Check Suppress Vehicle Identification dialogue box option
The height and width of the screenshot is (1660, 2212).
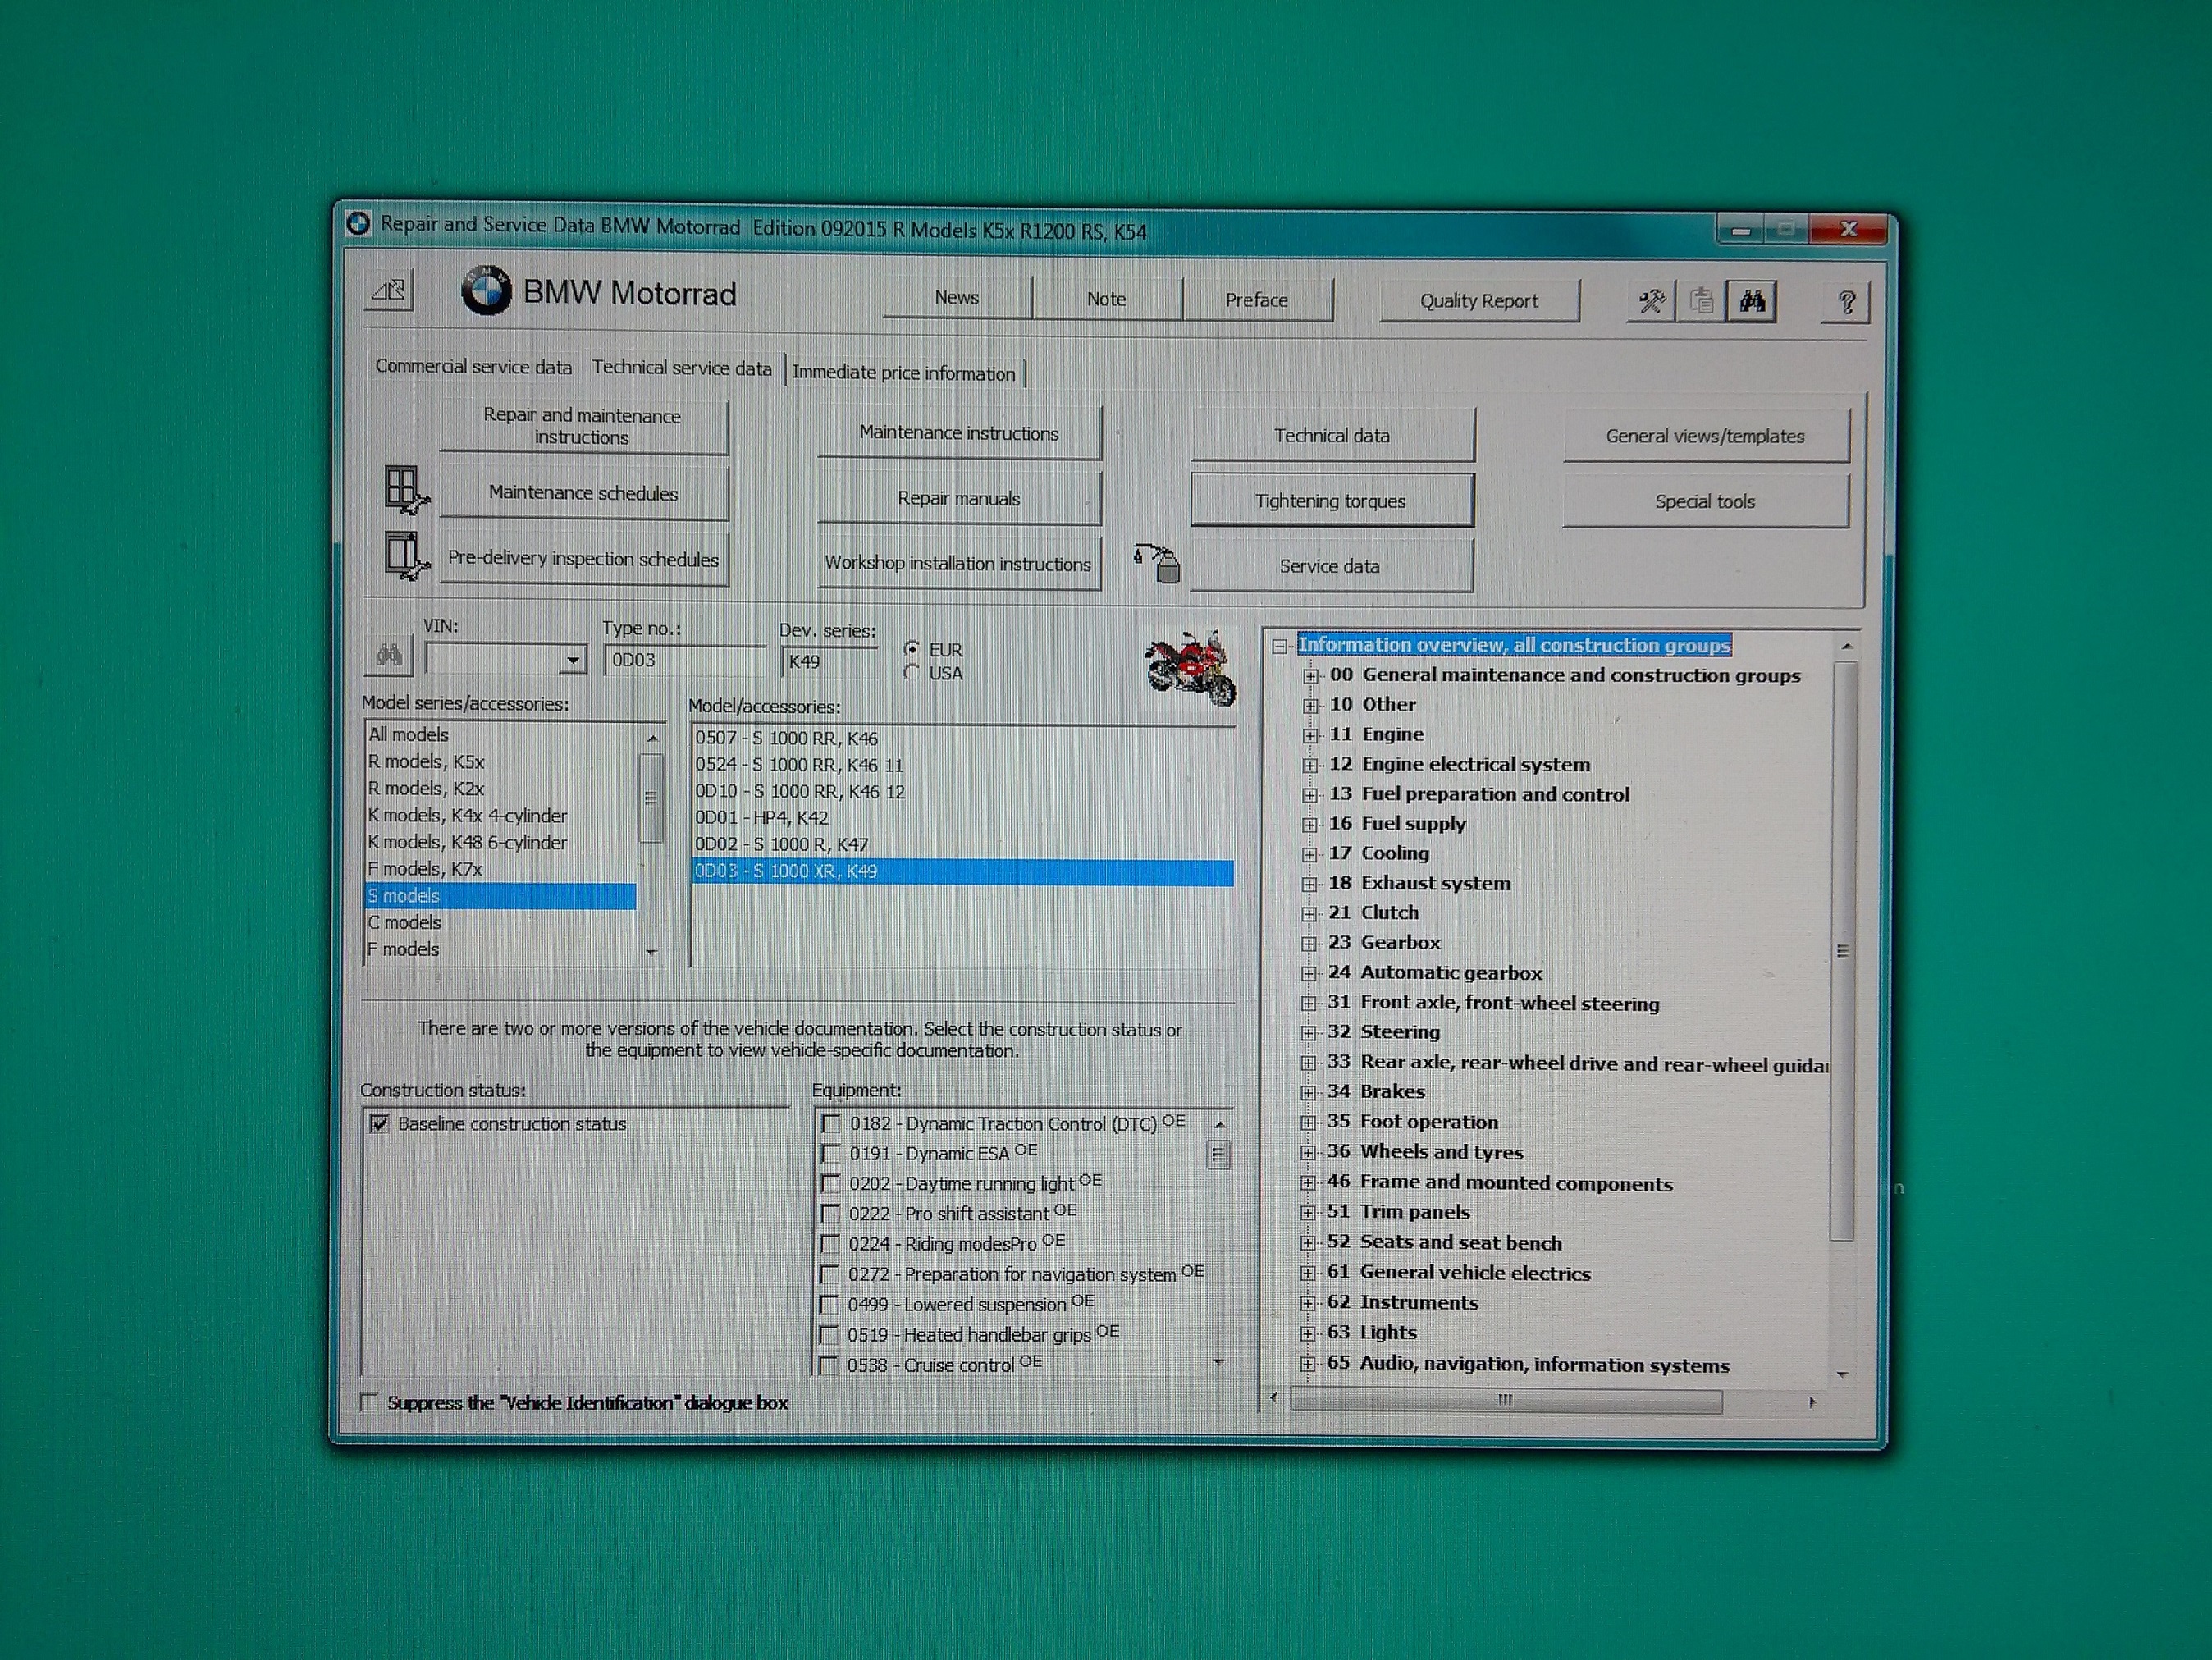(370, 1402)
